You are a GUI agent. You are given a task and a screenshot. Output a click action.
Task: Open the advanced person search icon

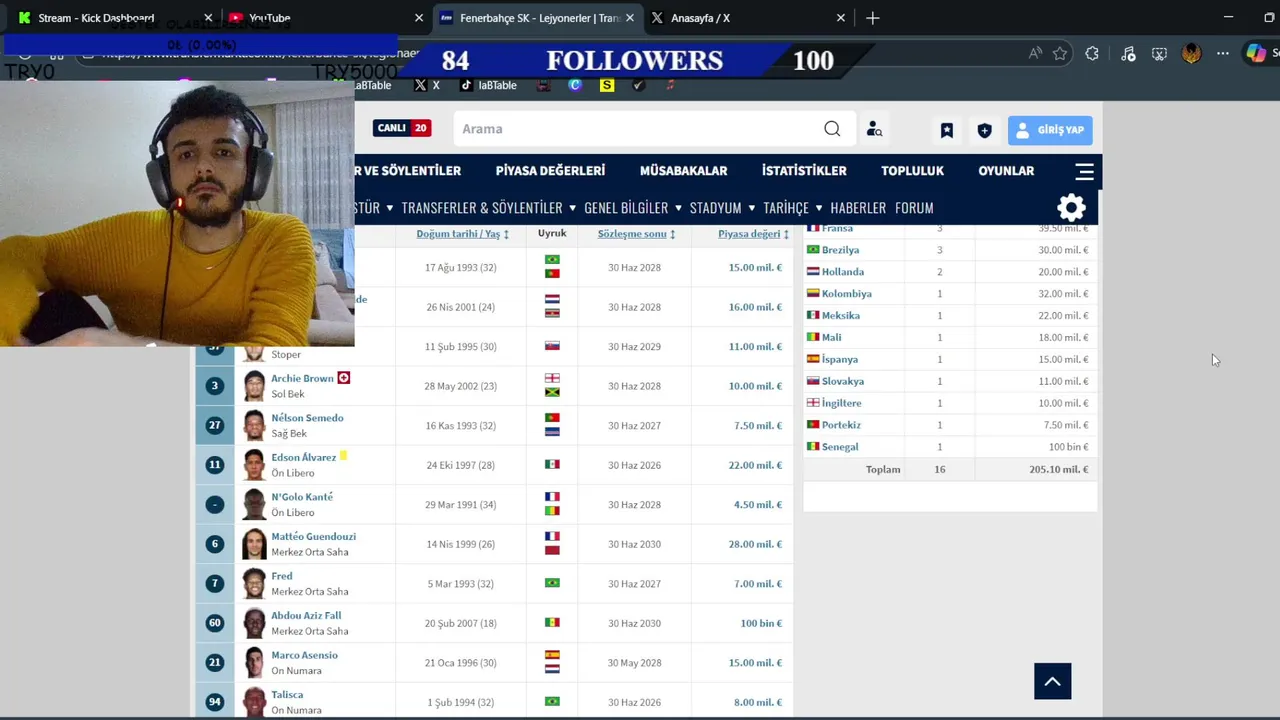[x=874, y=129]
